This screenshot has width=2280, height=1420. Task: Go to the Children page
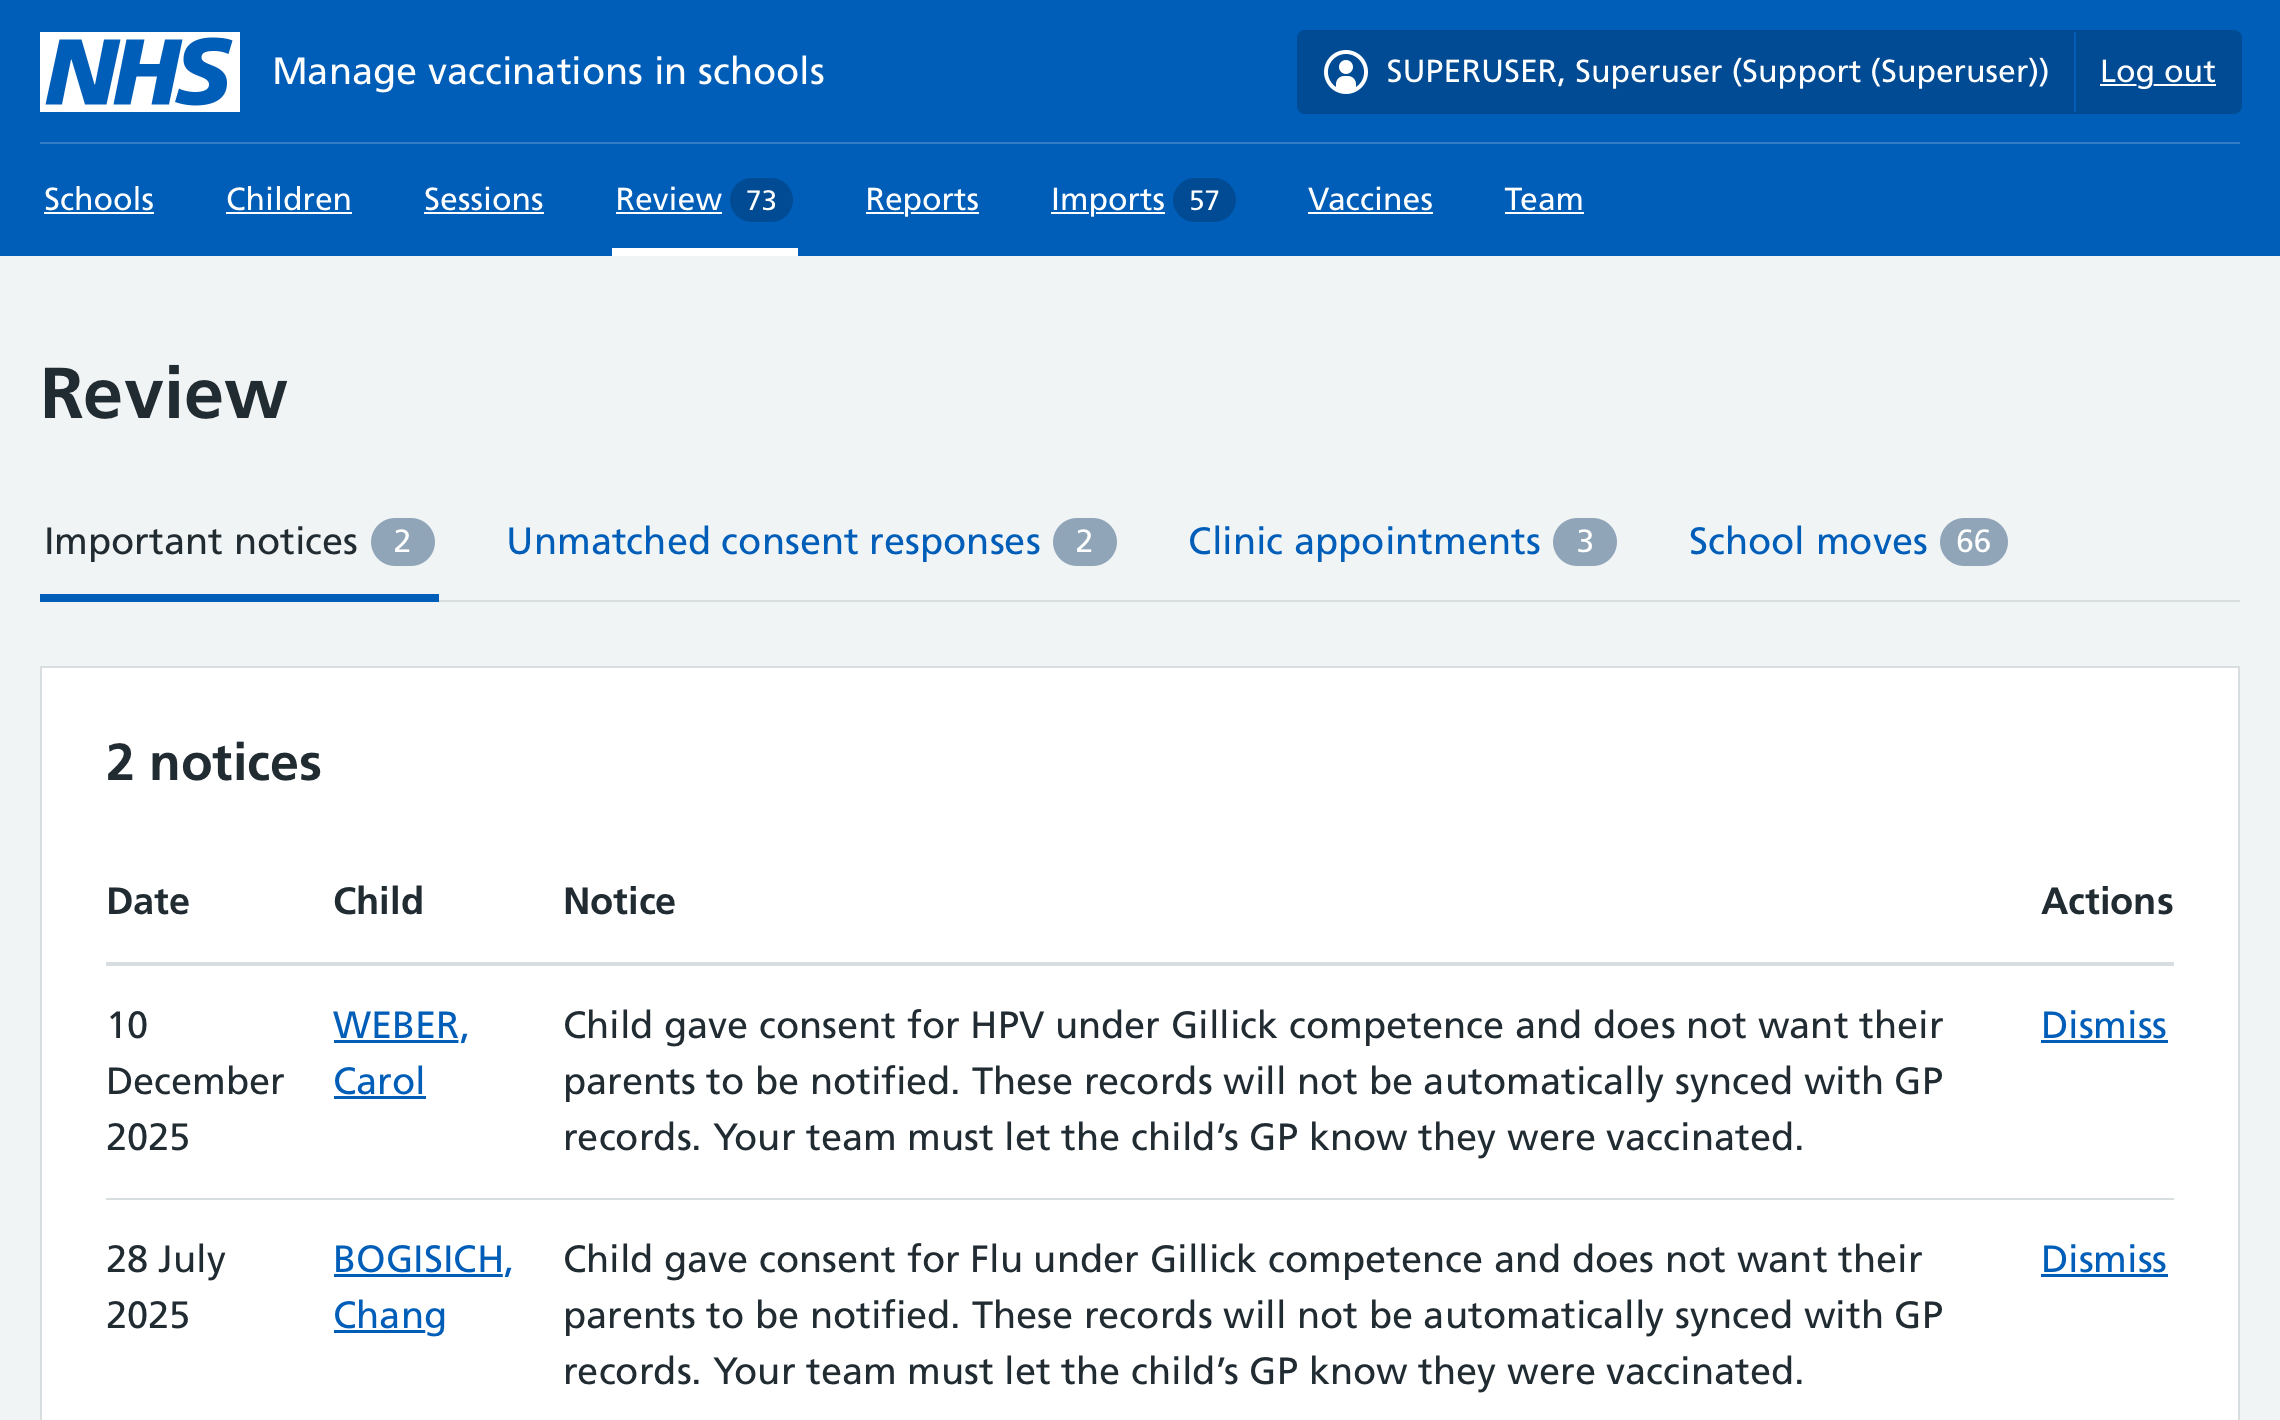289,199
